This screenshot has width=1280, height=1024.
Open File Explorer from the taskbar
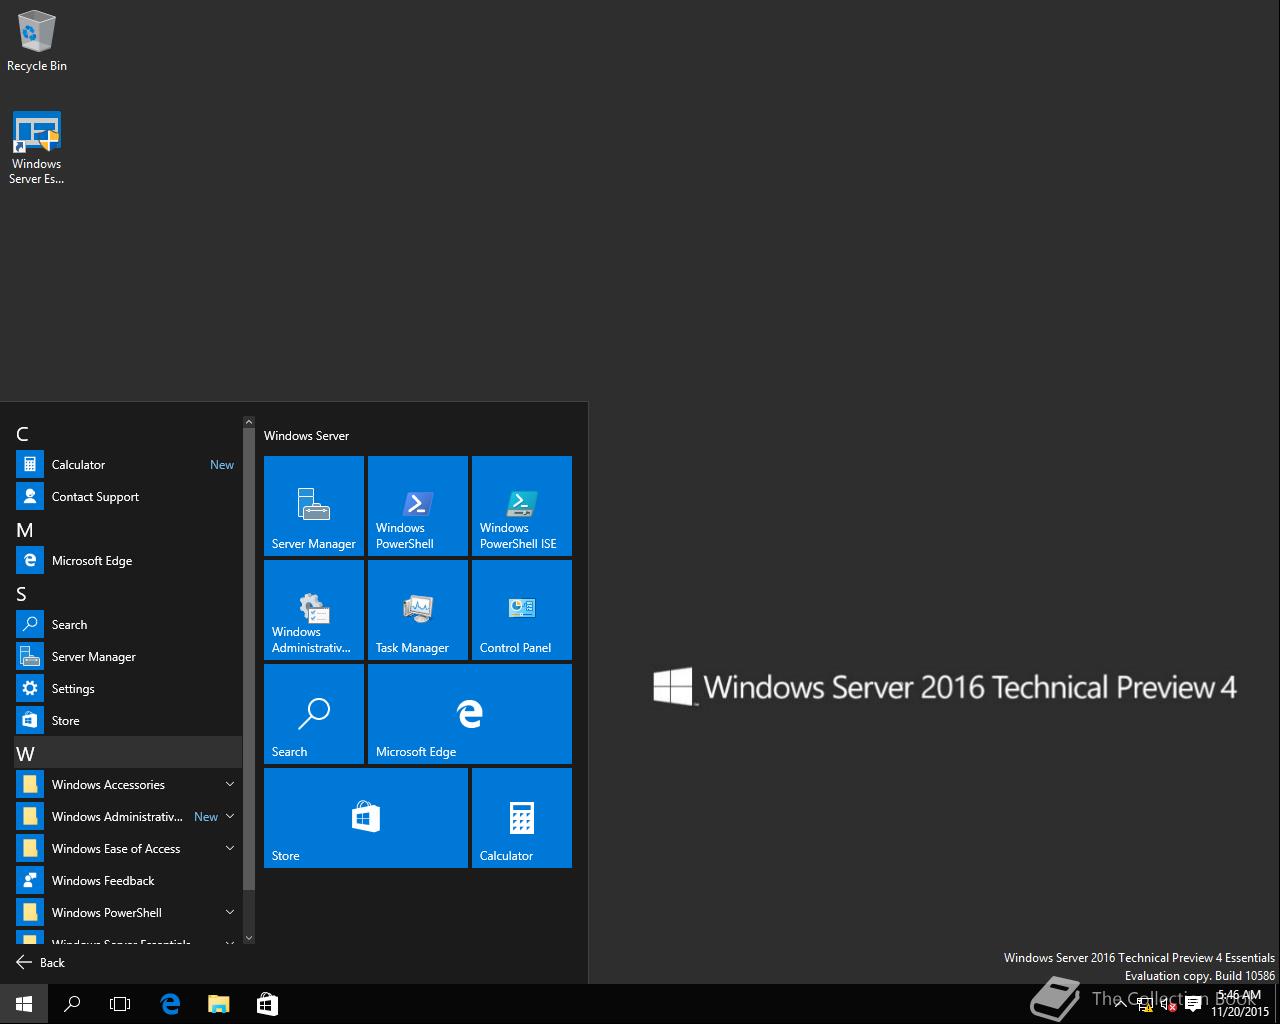(218, 1004)
